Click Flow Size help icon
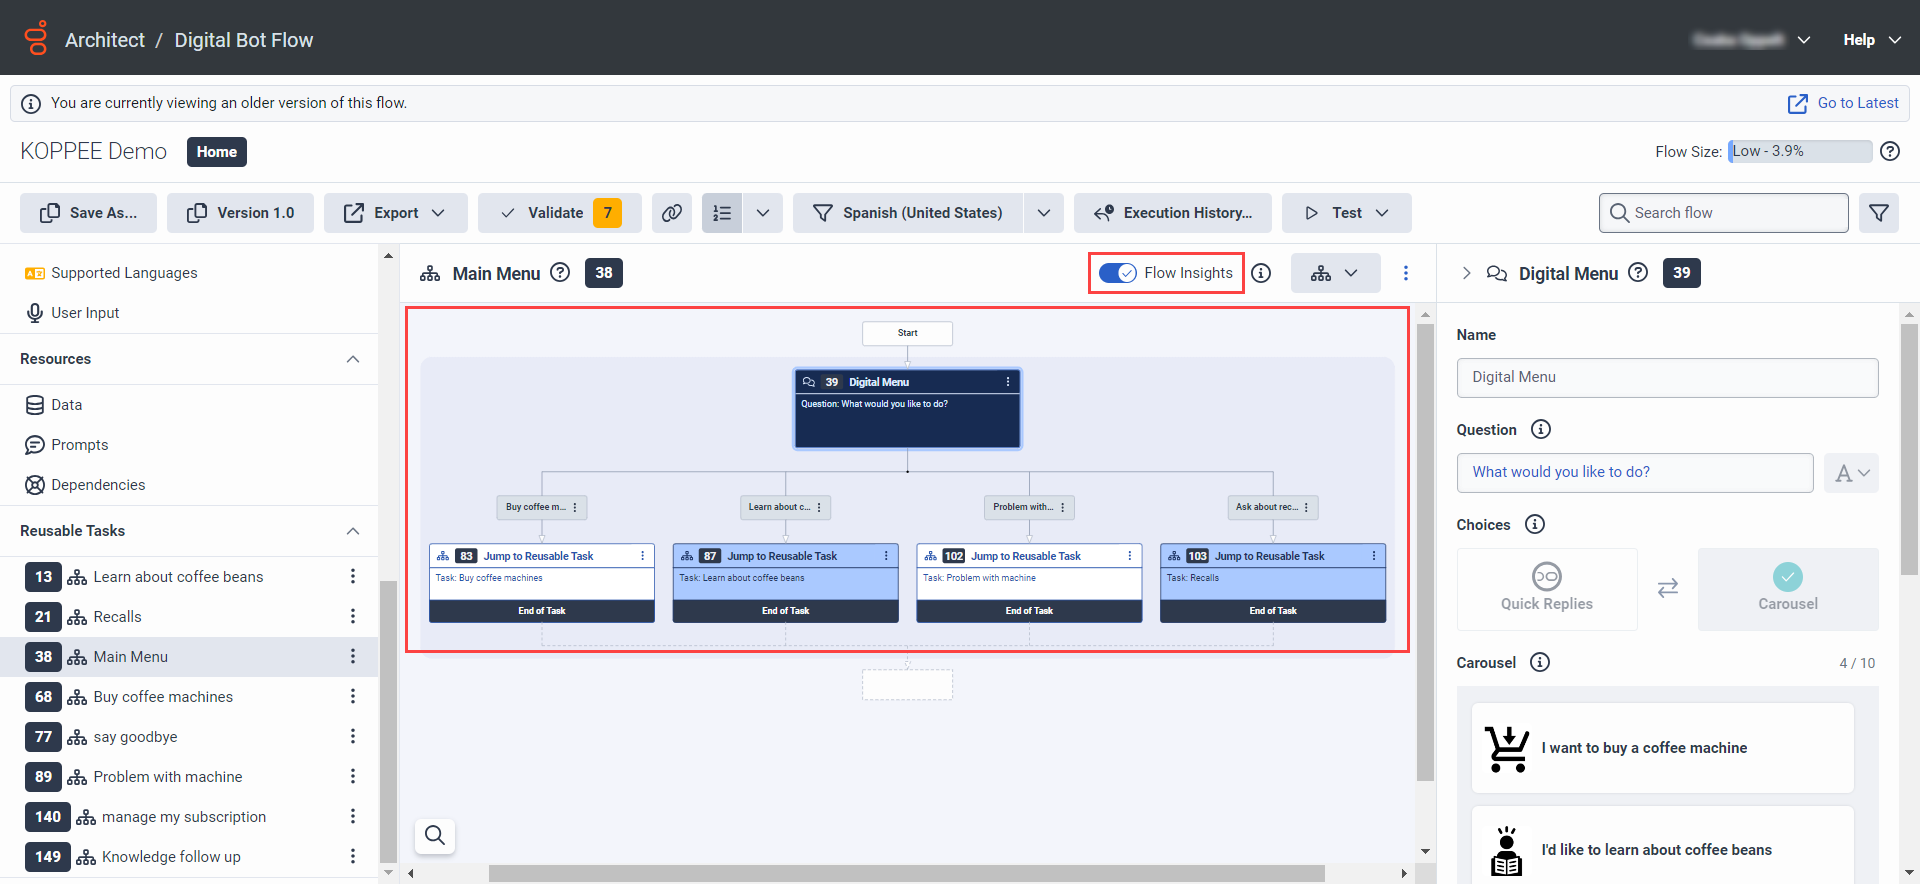This screenshot has height=884, width=1920. point(1889,151)
